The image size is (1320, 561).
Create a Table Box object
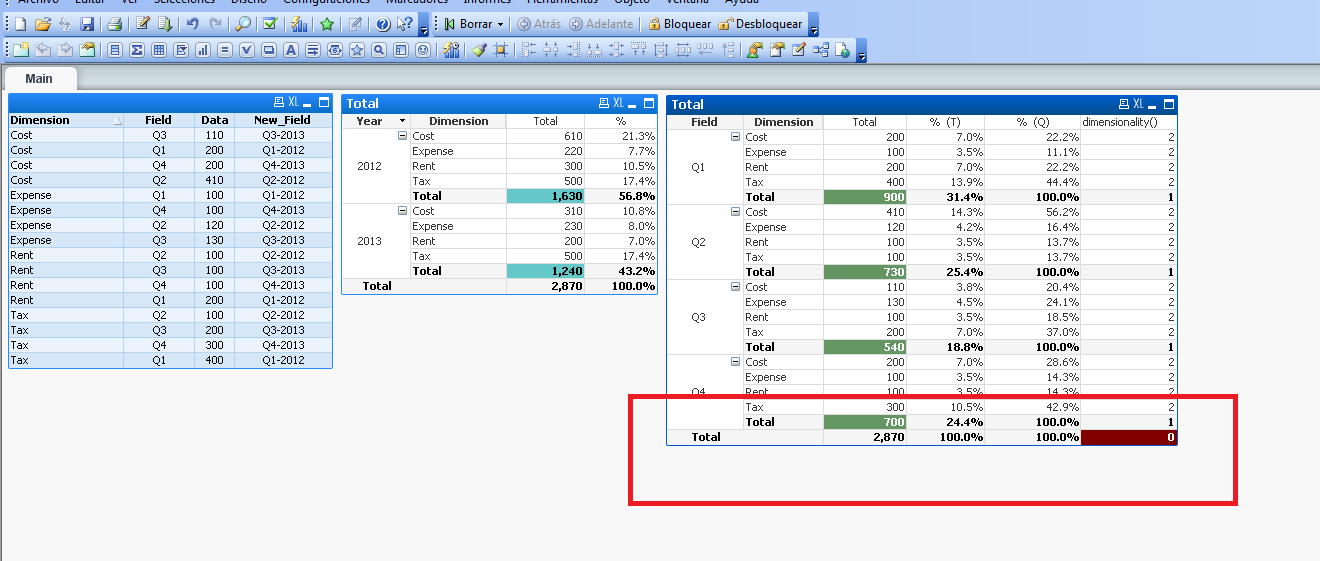[158, 50]
